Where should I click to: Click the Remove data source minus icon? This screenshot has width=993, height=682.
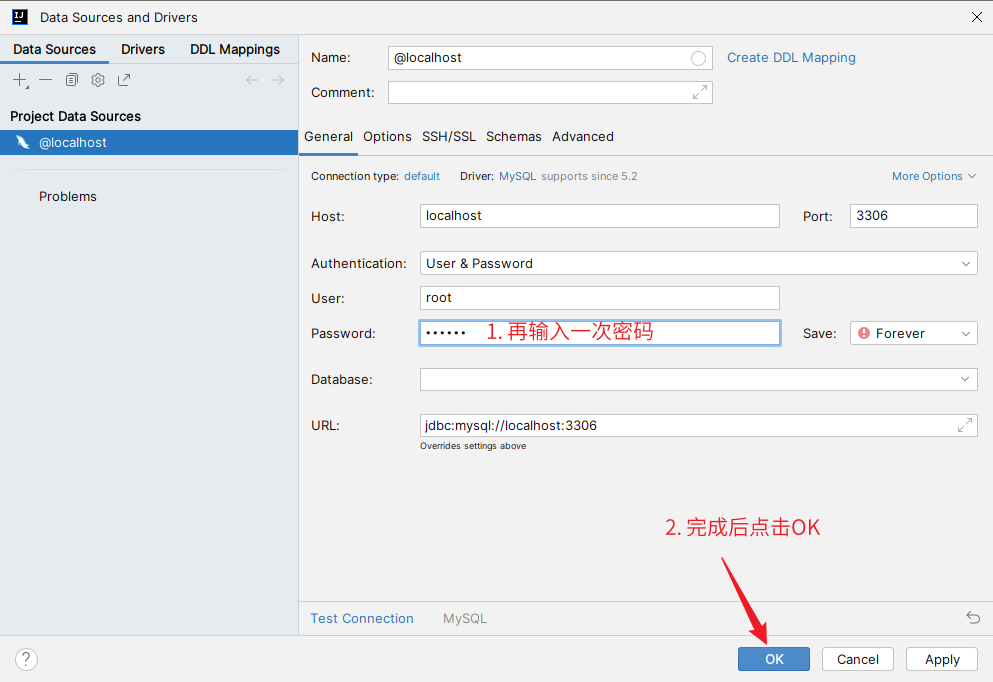pos(46,80)
